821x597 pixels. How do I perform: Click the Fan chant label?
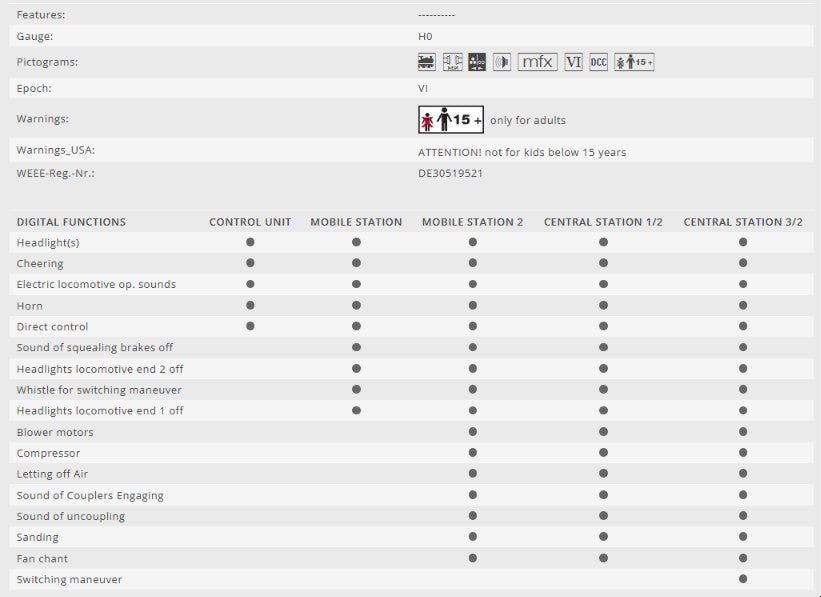point(42,559)
